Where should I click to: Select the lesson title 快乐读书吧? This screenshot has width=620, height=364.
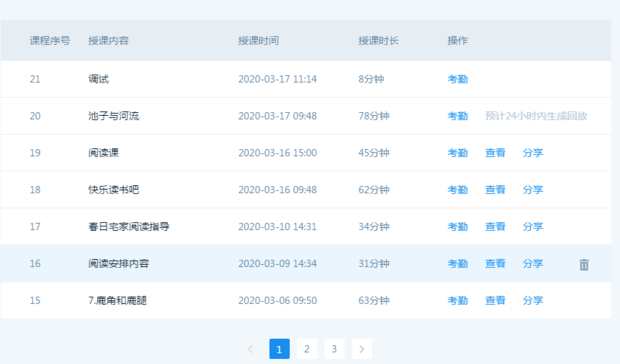pos(113,190)
